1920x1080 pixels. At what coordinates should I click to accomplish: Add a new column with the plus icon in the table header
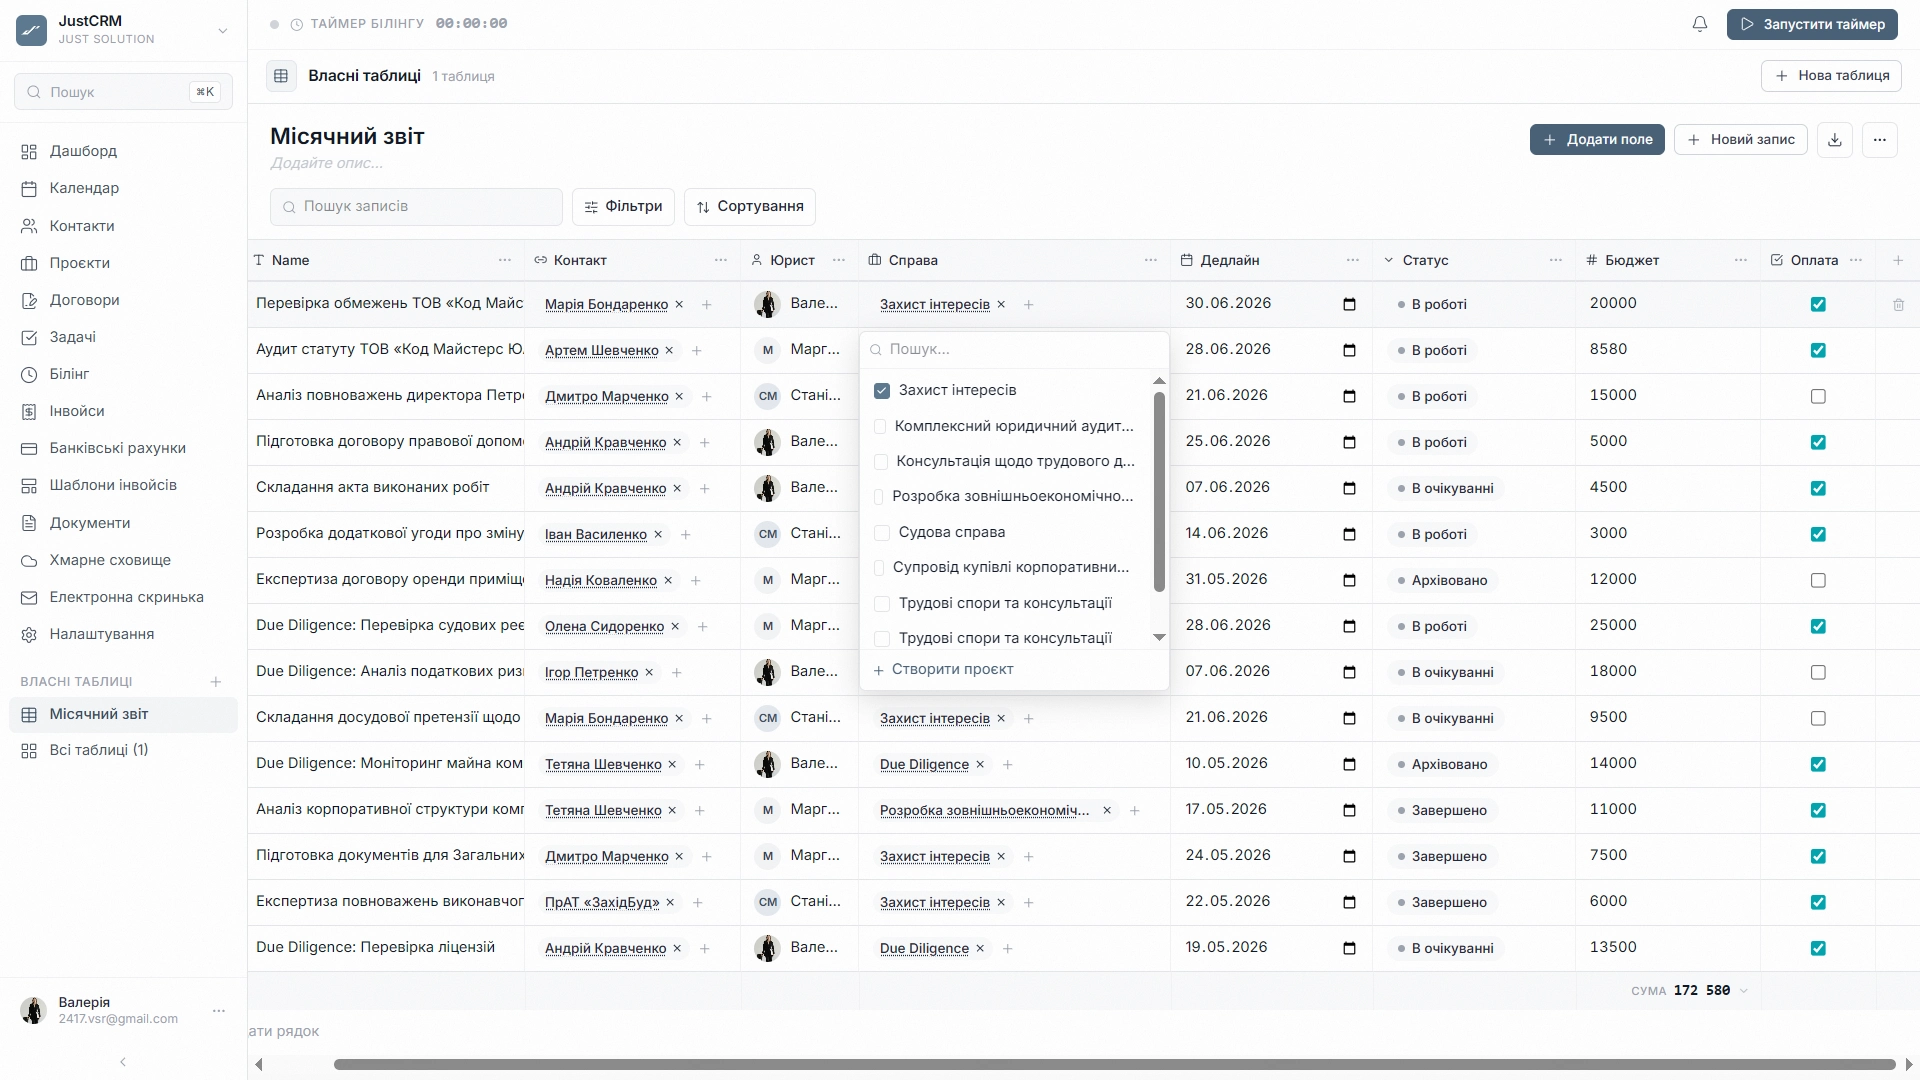tap(1898, 260)
